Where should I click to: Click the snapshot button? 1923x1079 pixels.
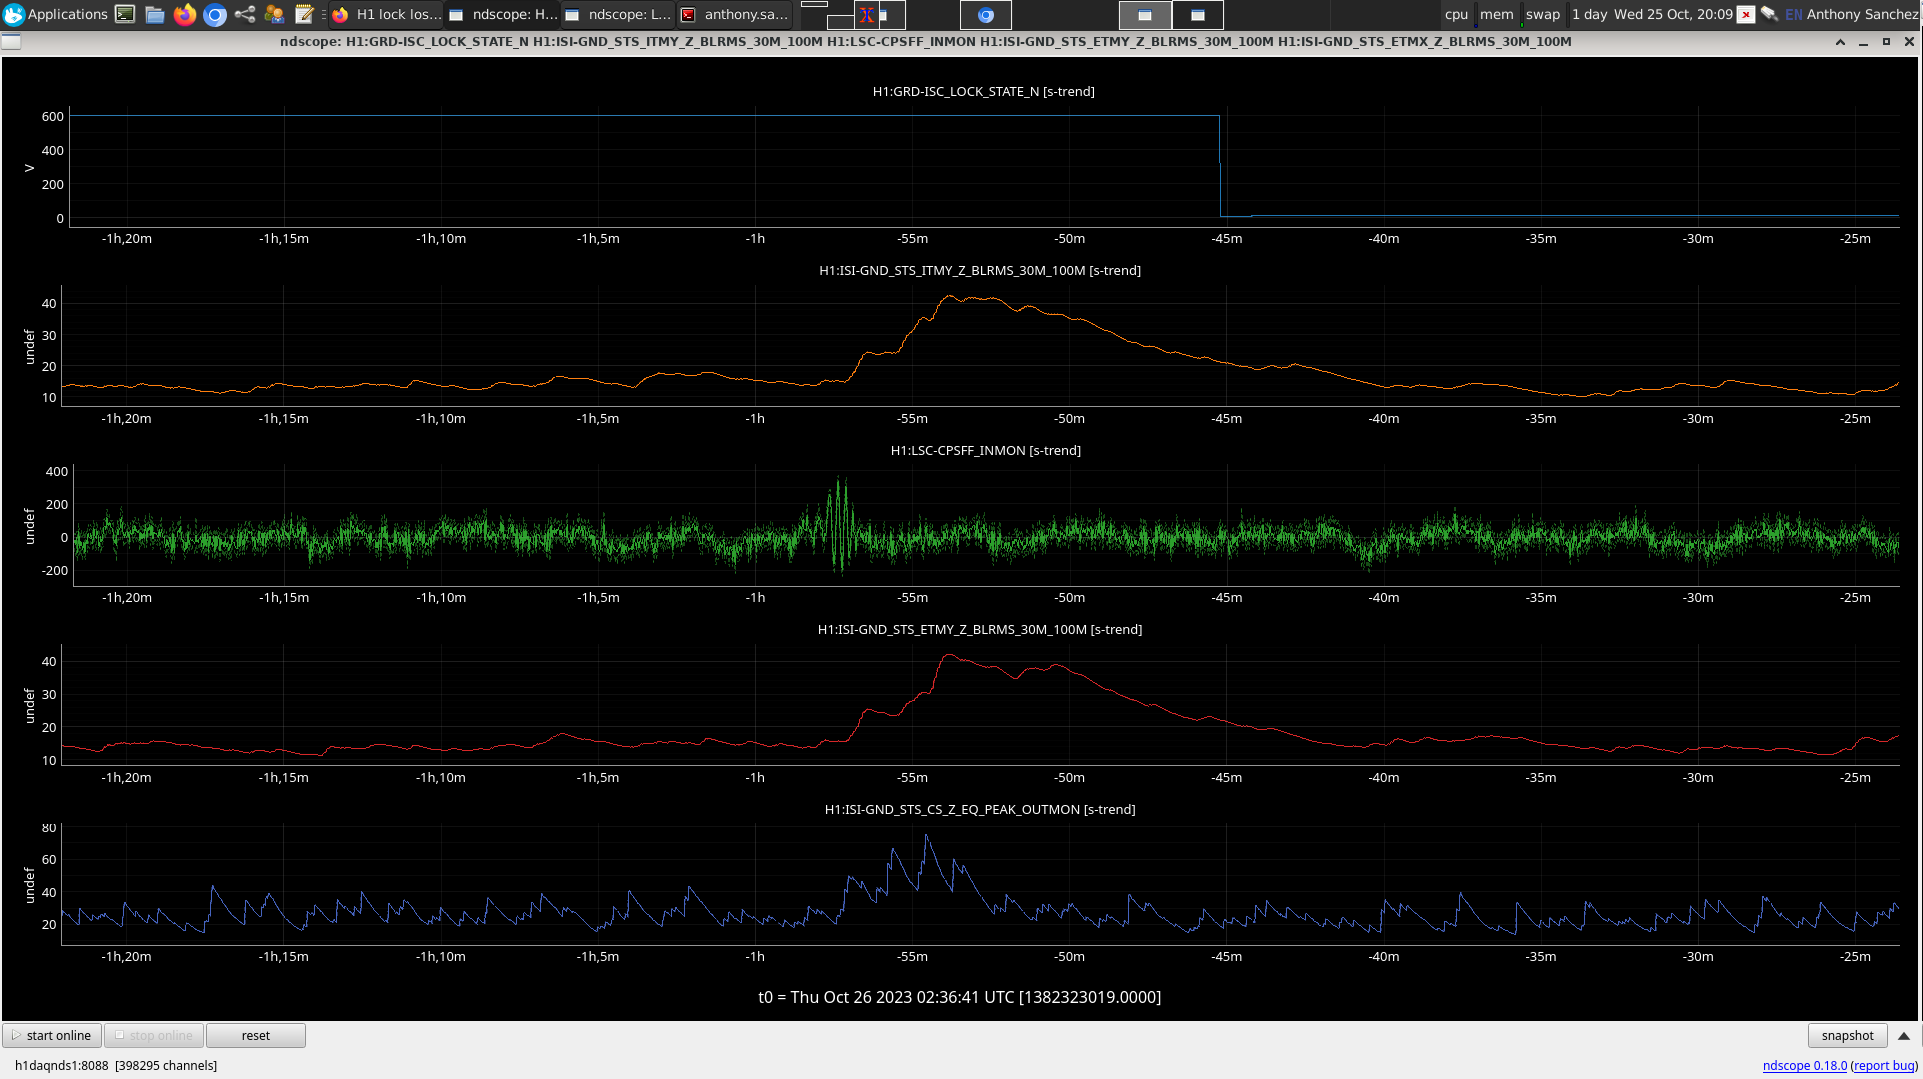[x=1847, y=1035]
